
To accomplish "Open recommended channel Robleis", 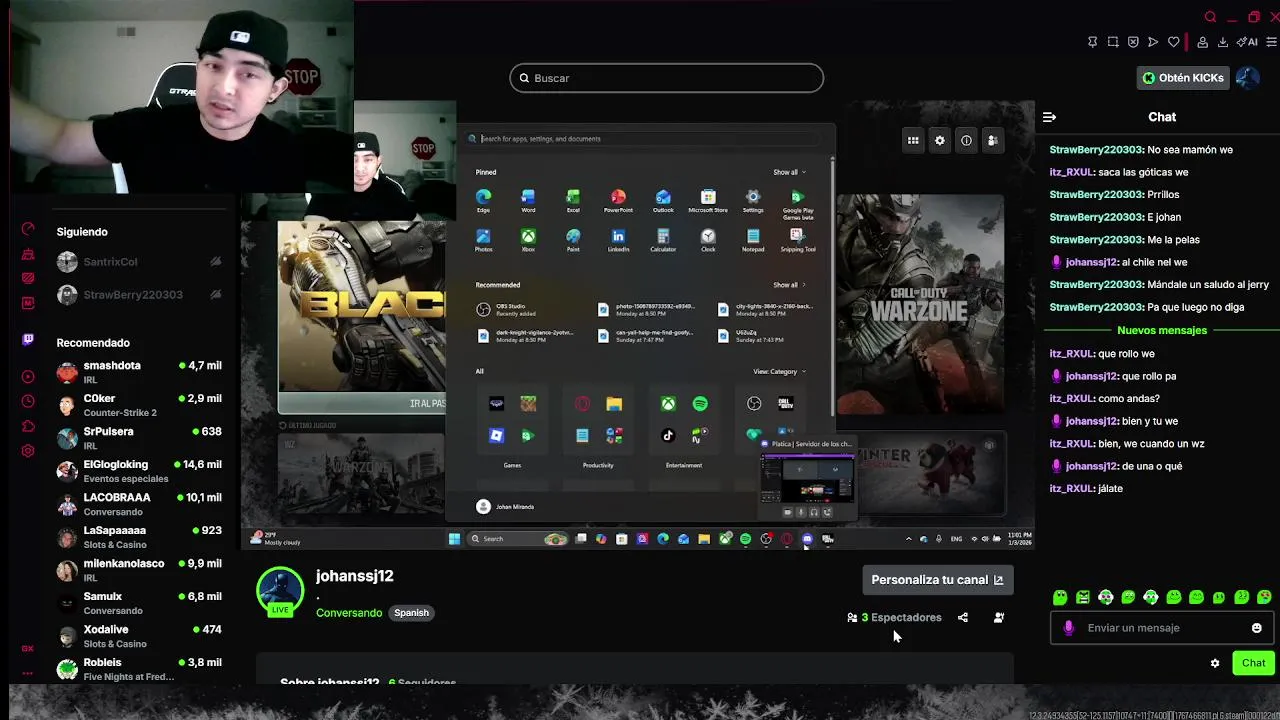I will [x=138, y=669].
